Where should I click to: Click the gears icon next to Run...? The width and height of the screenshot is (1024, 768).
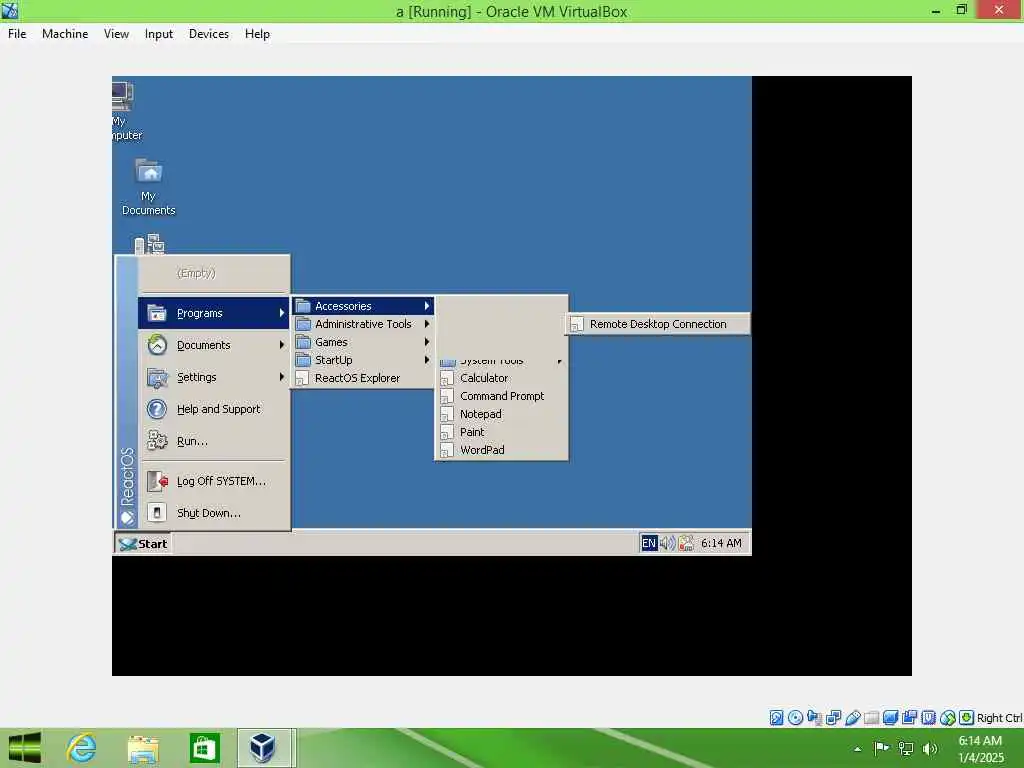(x=157, y=441)
